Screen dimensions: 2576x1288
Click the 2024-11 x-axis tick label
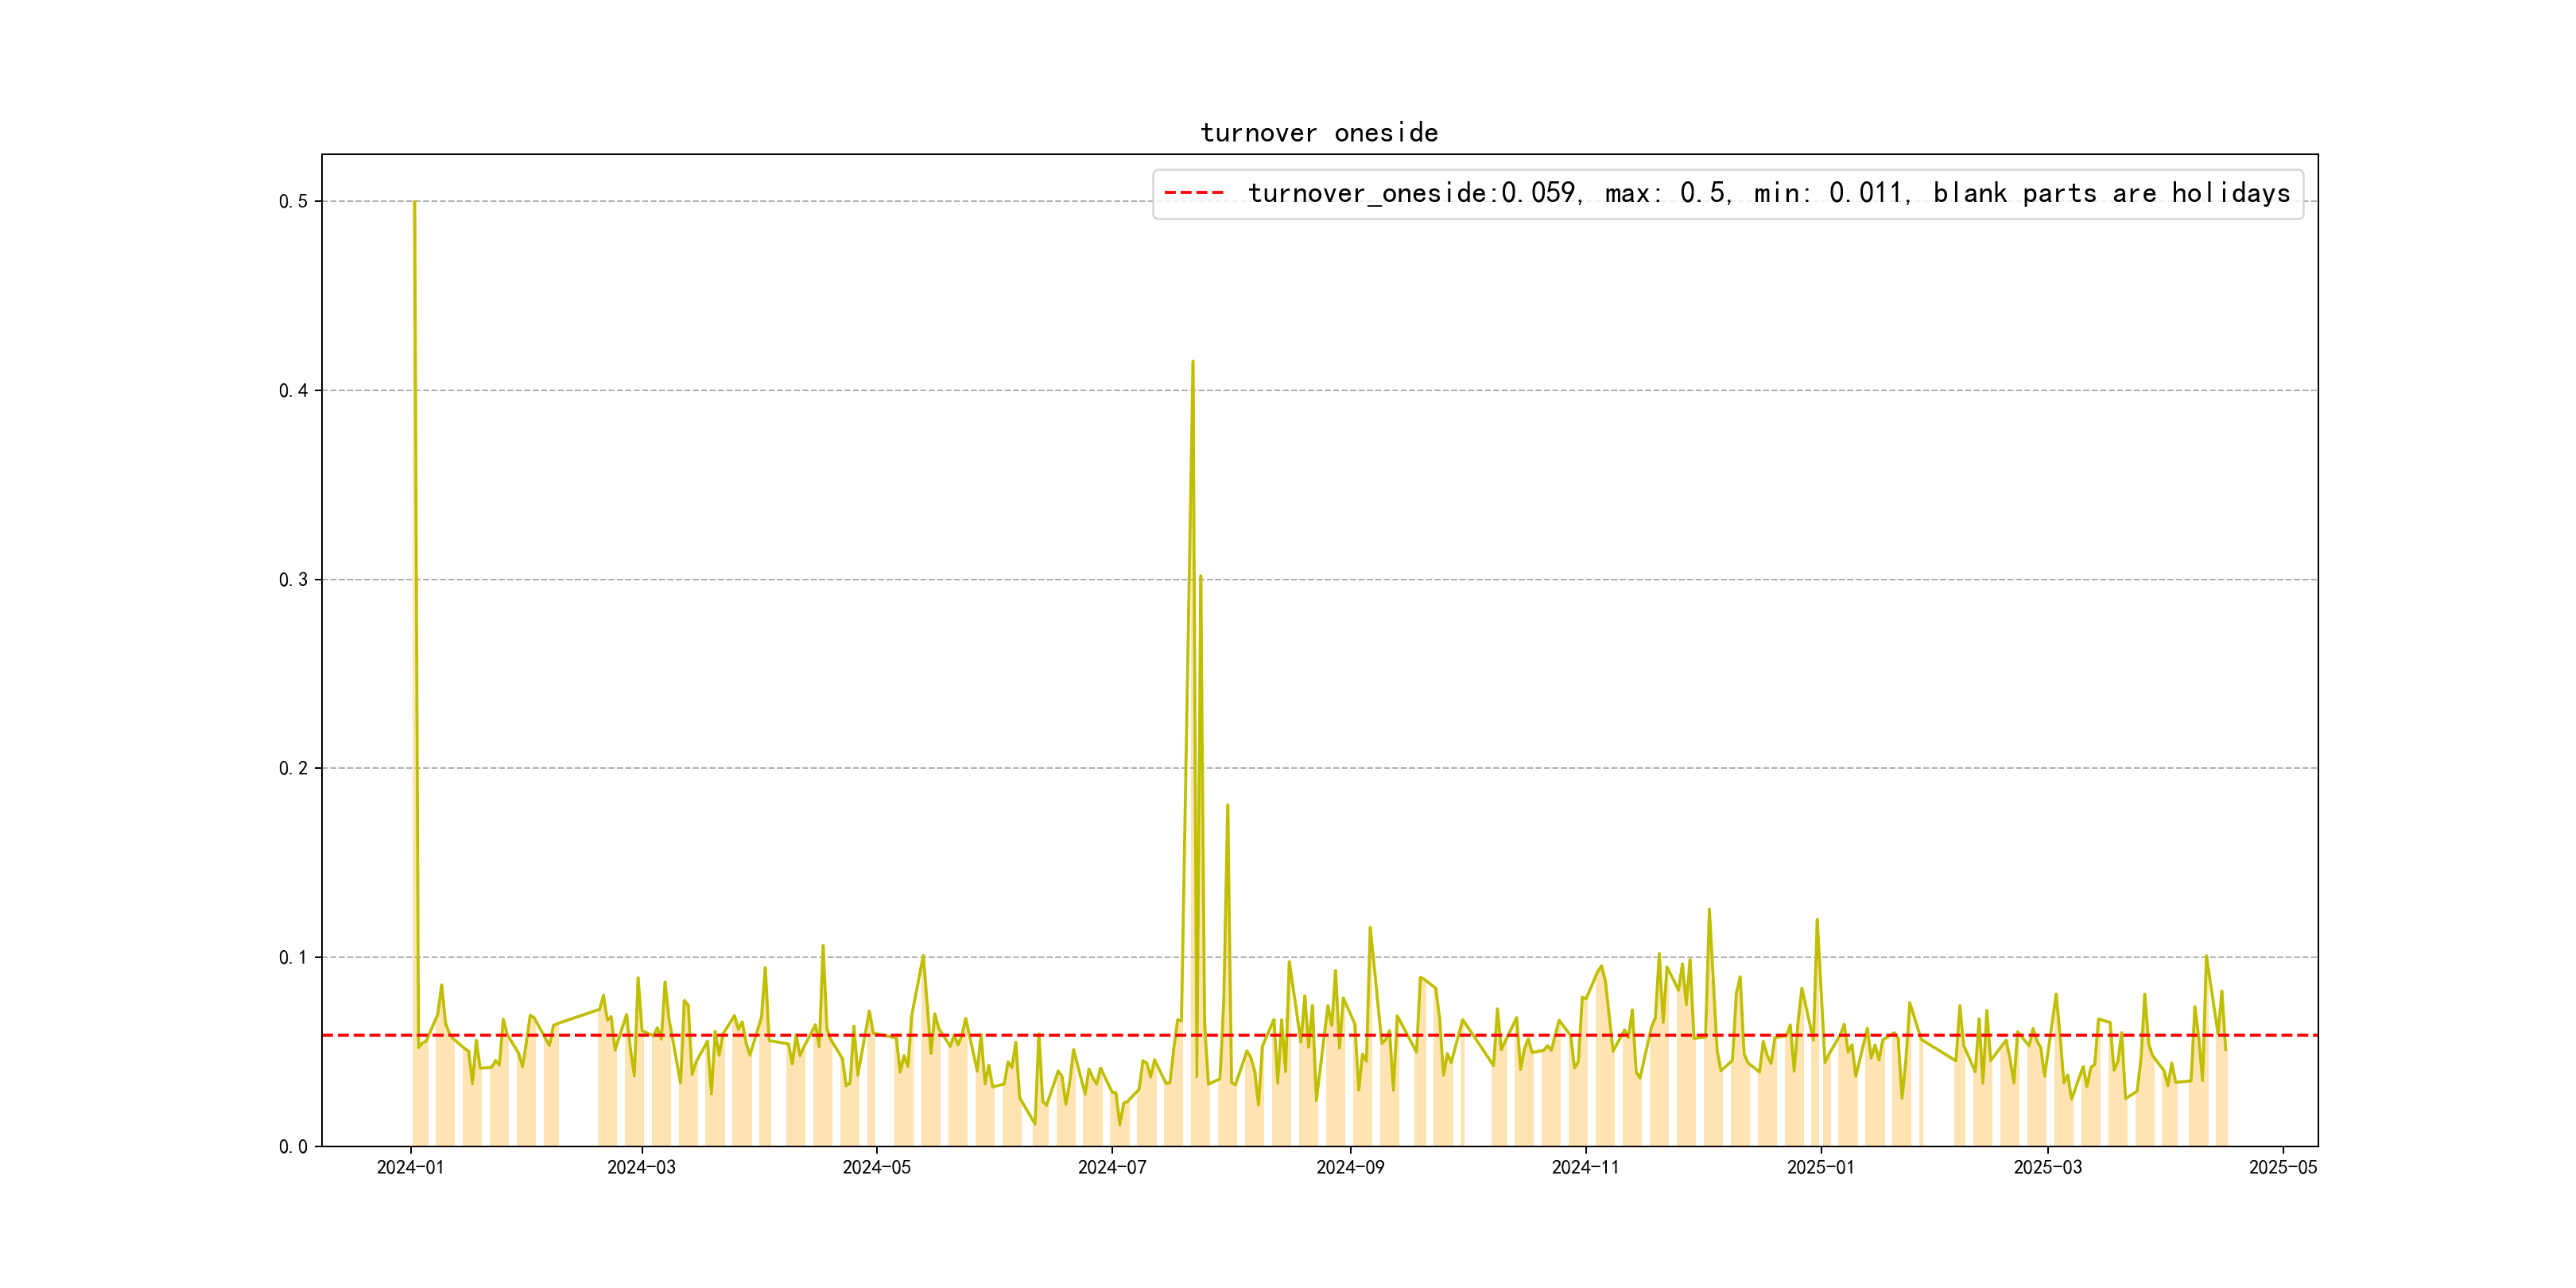coord(1585,1168)
